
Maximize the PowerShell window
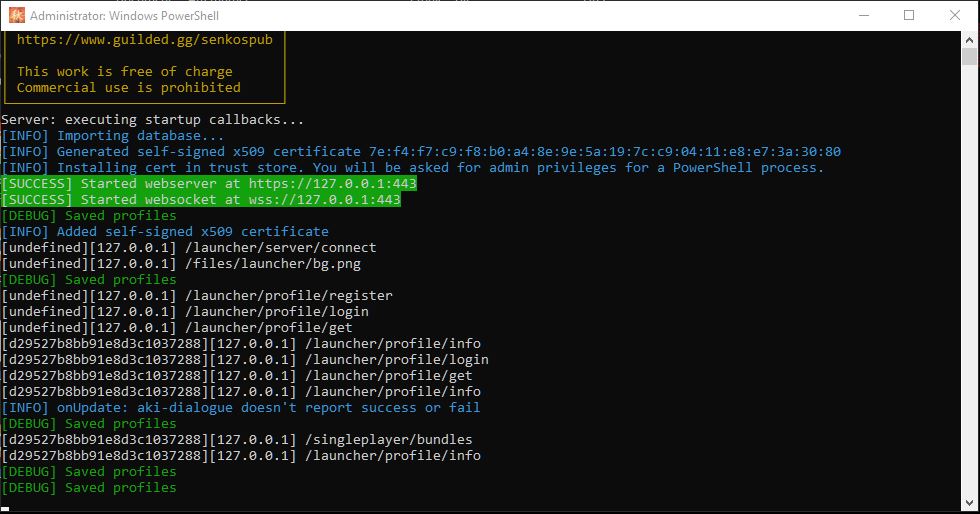coord(909,16)
